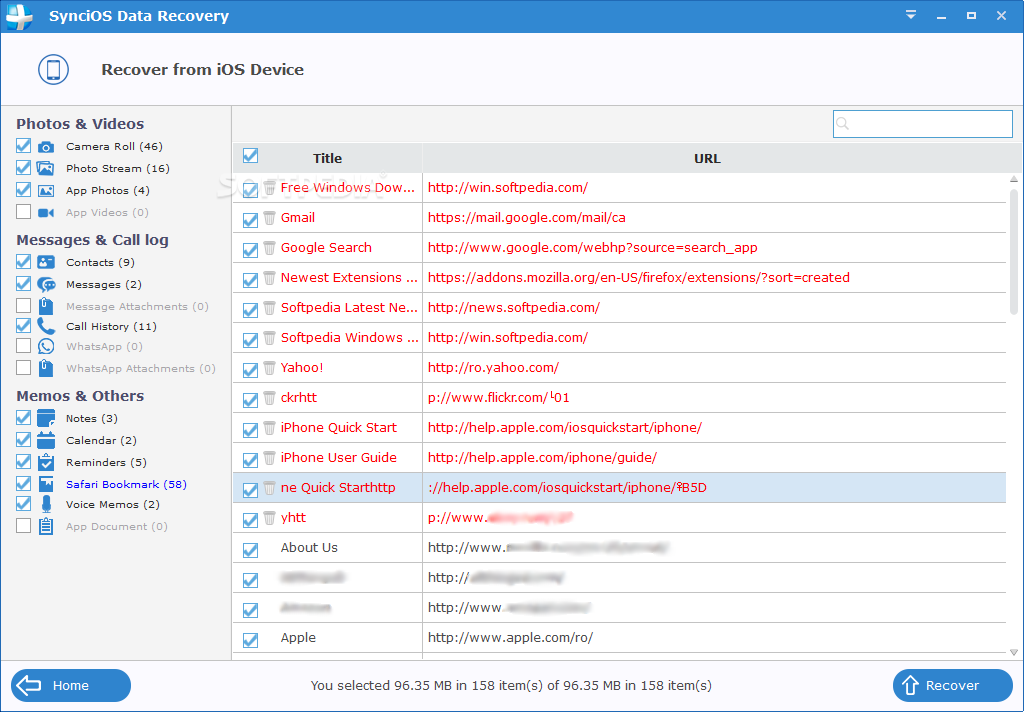Image resolution: width=1024 pixels, height=712 pixels.
Task: Open the App Photos (4) category
Action: (108, 191)
